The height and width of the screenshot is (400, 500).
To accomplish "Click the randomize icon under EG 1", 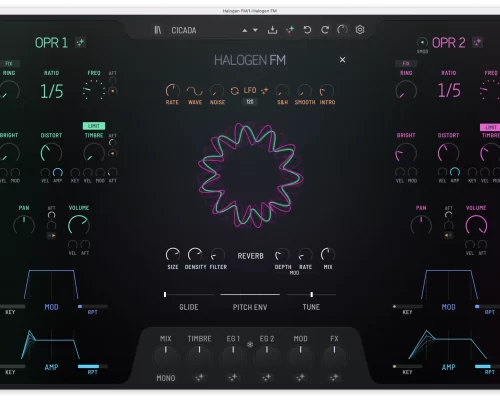I will pos(233,377).
